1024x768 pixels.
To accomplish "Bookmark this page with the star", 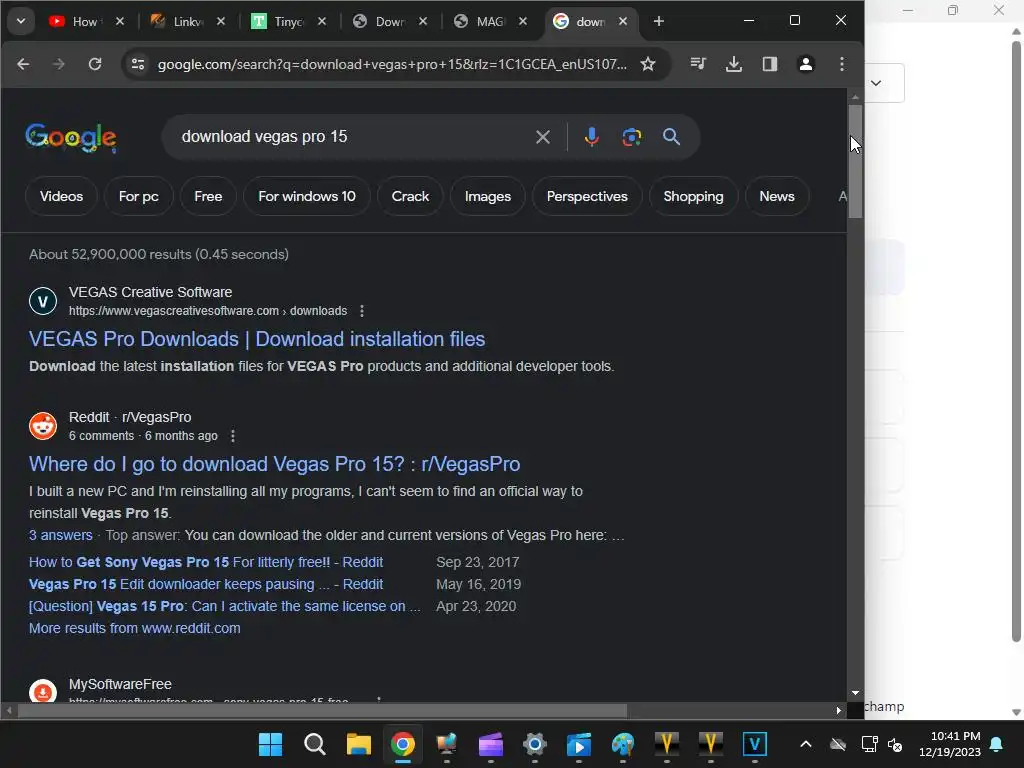I will [x=648, y=64].
